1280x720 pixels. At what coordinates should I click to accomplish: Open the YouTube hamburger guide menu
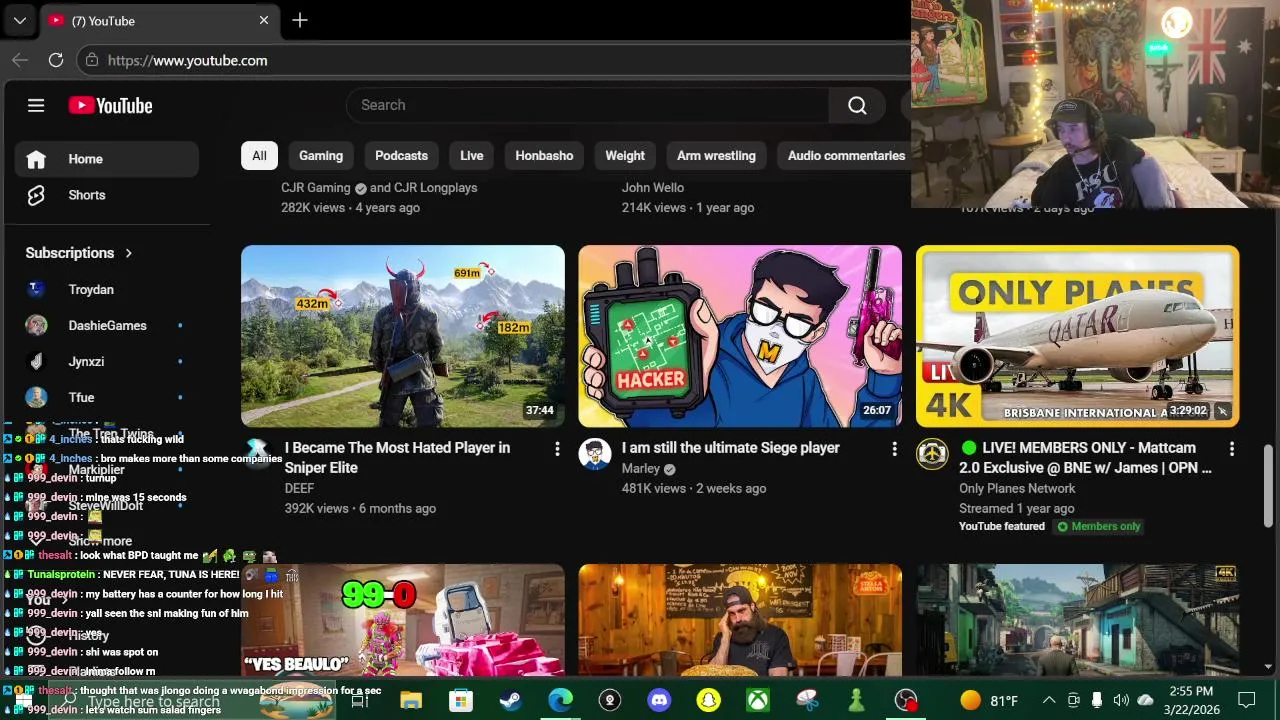click(36, 105)
